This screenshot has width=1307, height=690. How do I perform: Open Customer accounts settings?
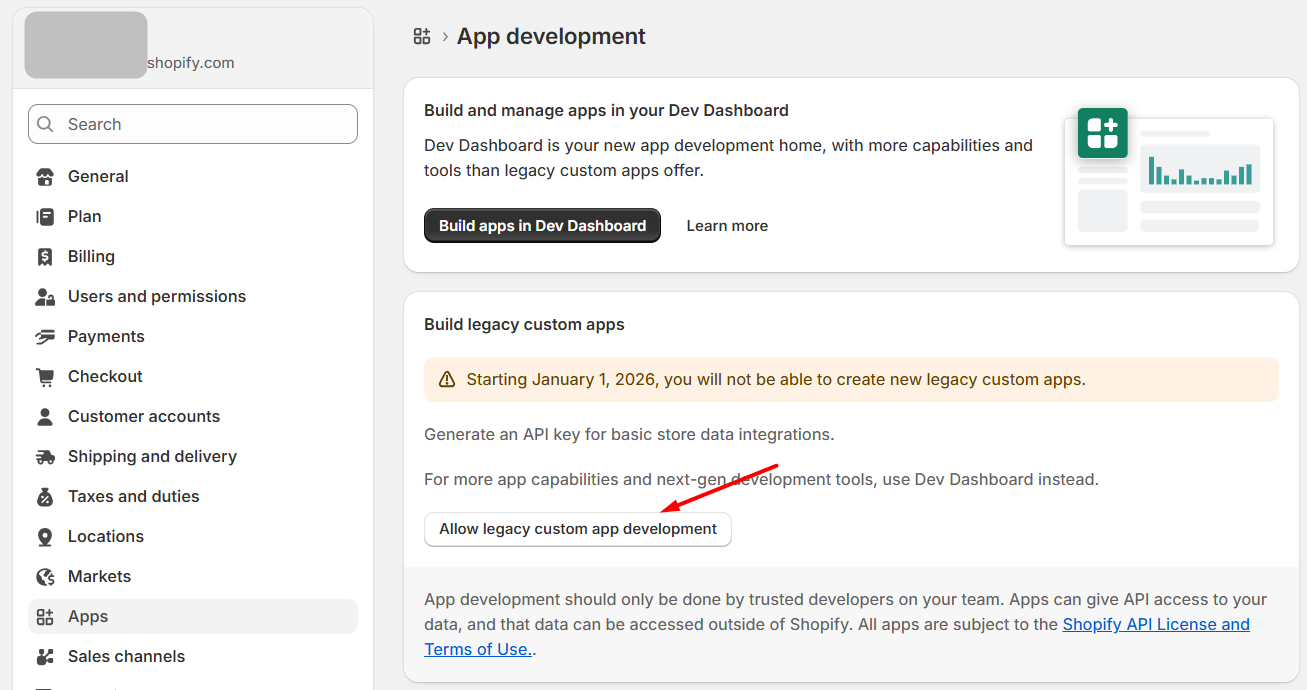[x=143, y=416]
